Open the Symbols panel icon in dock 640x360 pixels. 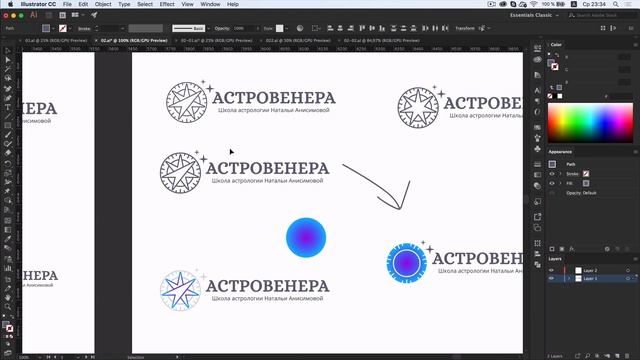click(538, 149)
